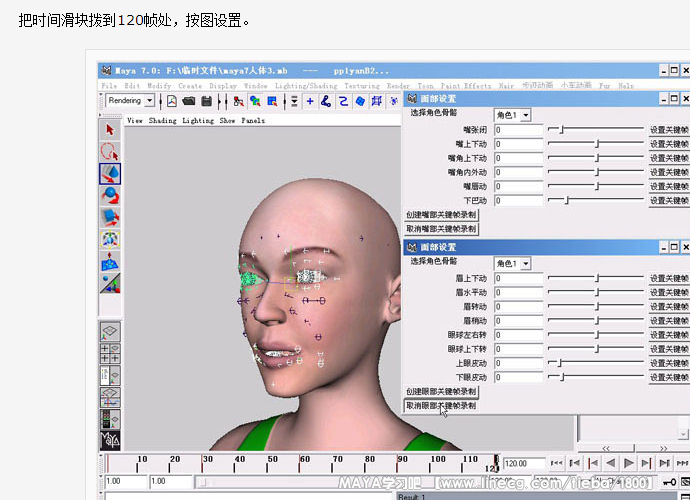Select by hierarchy mode icon
690x500 pixels.
pyautogui.click(x=239, y=101)
